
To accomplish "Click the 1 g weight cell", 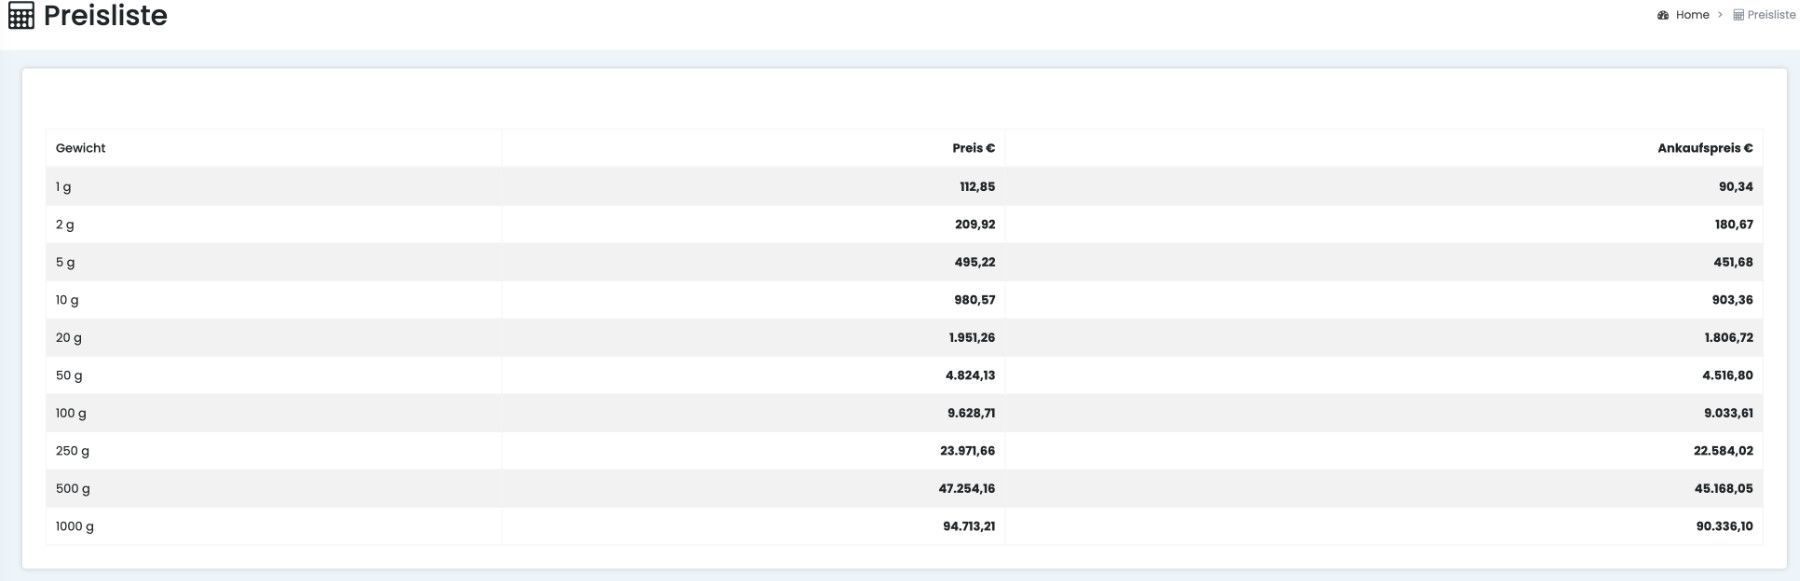I will (x=63, y=187).
